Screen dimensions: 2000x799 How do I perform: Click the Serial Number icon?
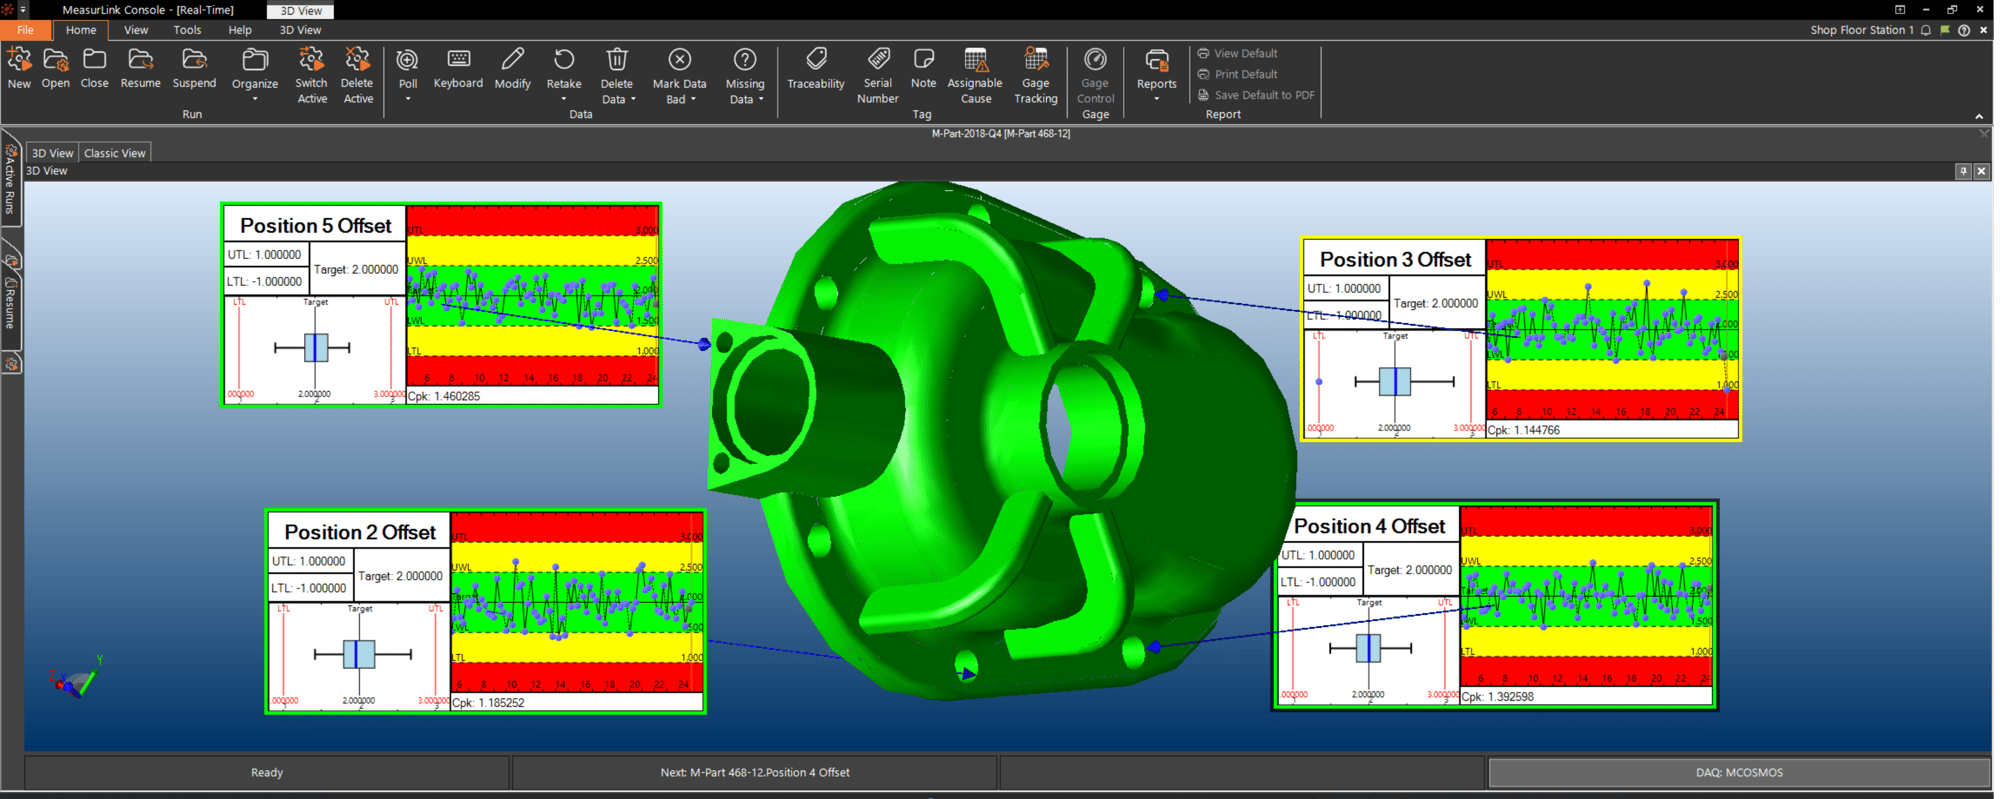click(x=878, y=75)
